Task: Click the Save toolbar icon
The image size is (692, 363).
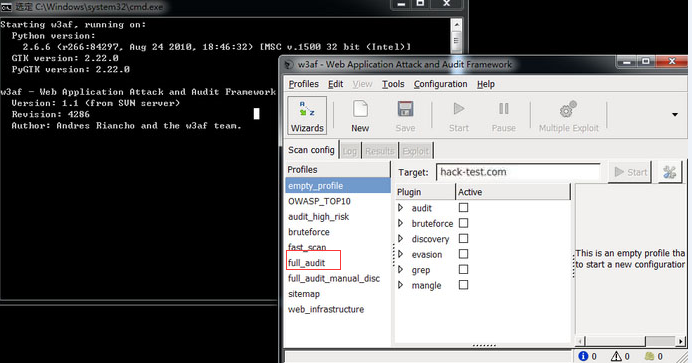Action: (x=405, y=109)
